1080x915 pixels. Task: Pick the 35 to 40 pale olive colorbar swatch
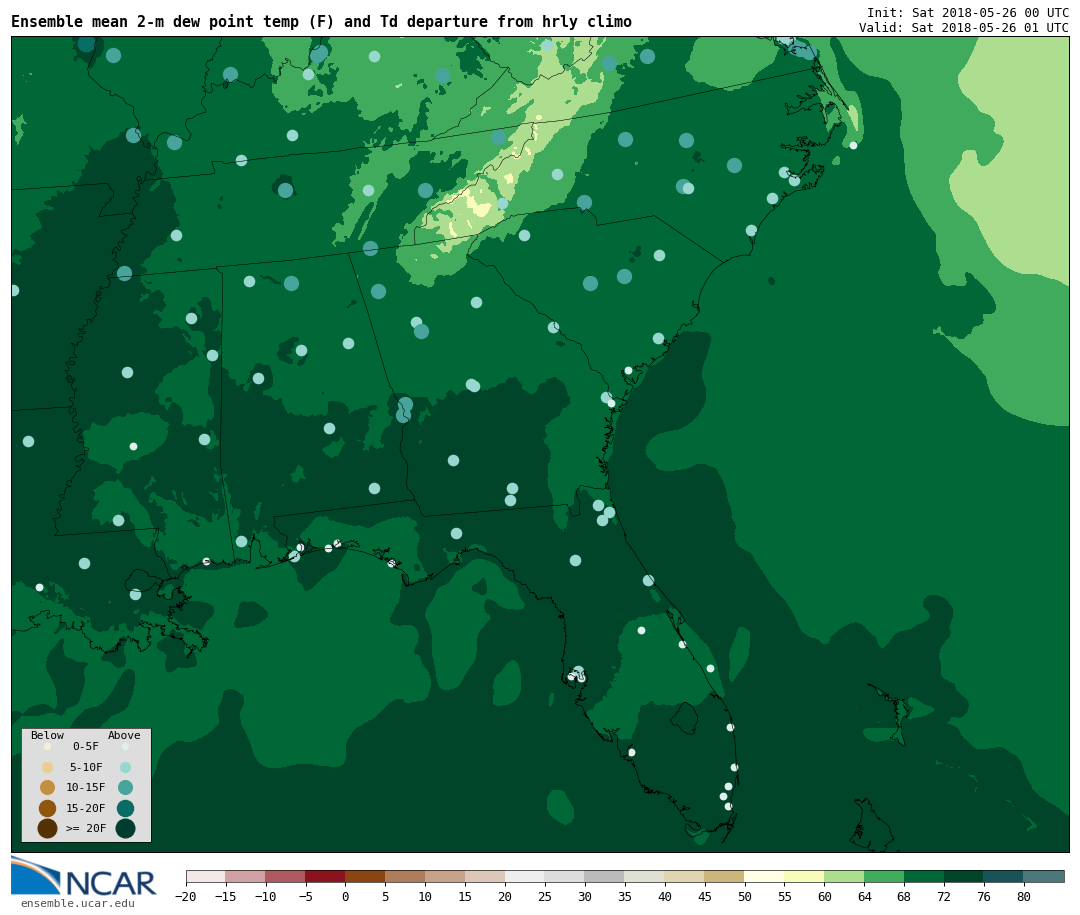645,877
